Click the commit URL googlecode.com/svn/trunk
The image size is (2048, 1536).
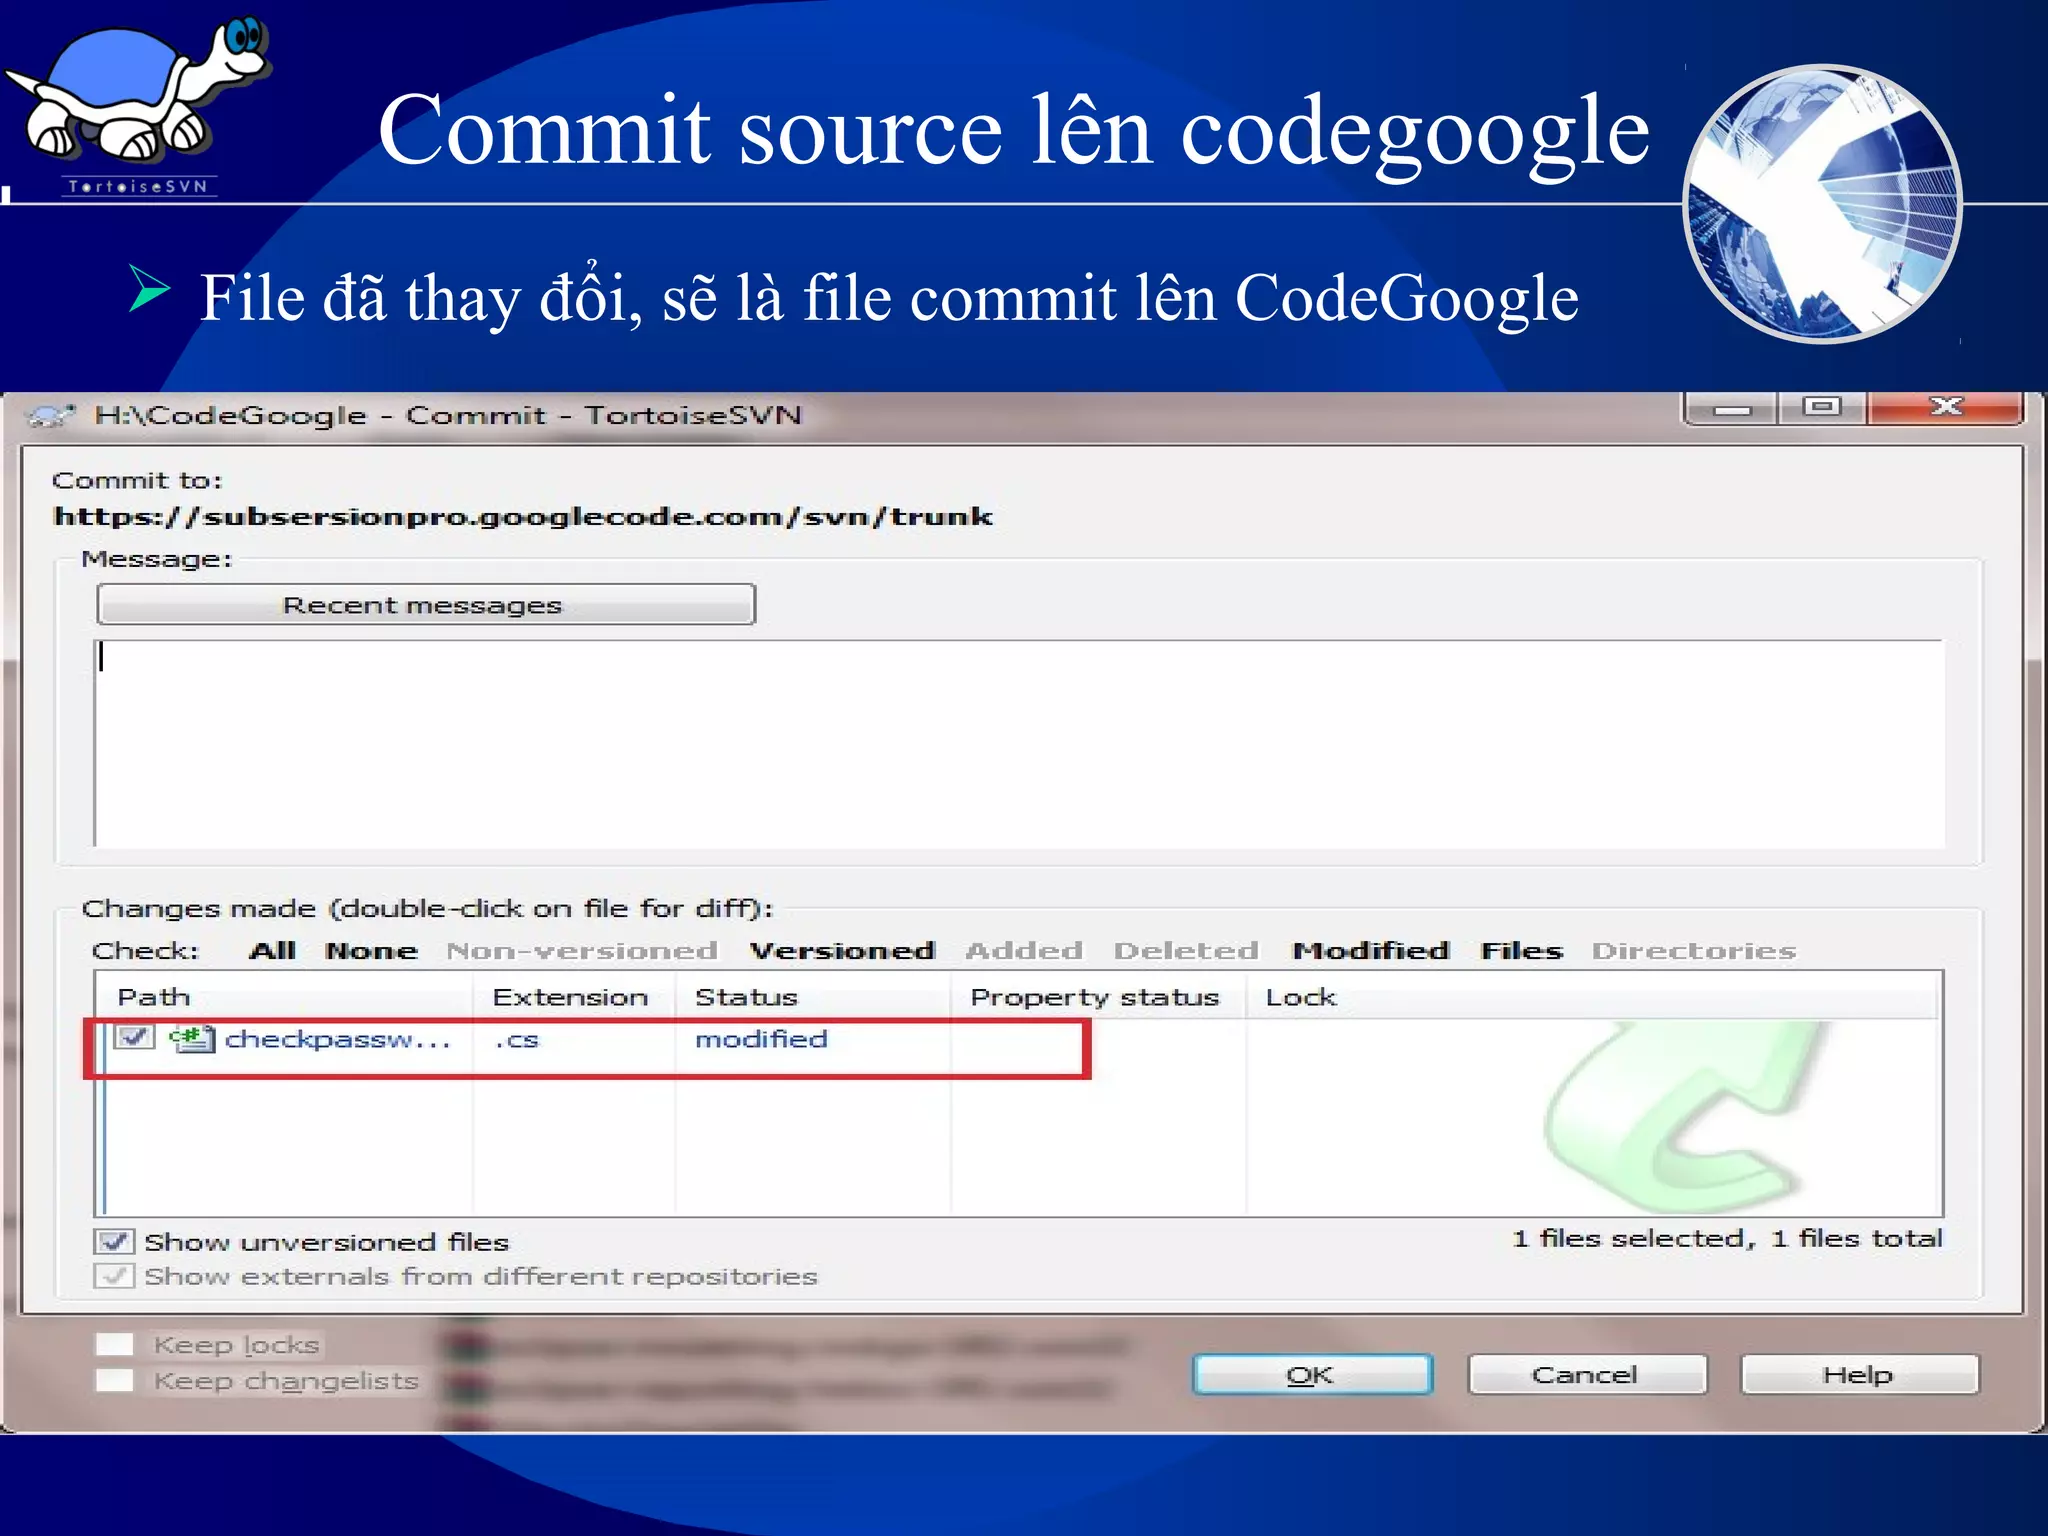tap(523, 516)
